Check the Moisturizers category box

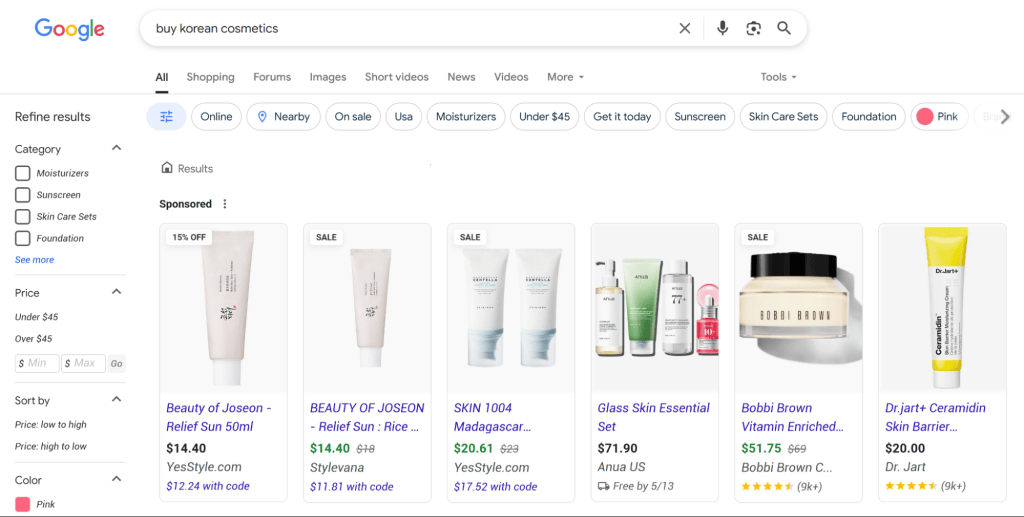pyautogui.click(x=22, y=173)
